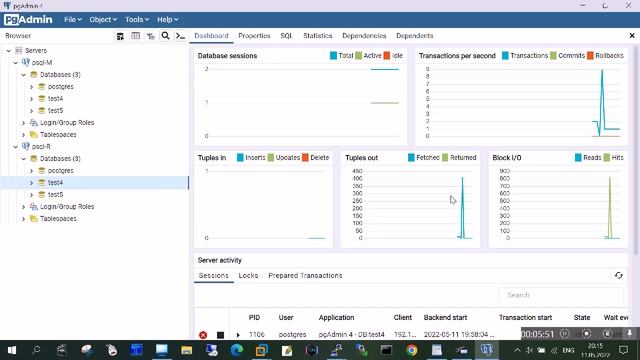
Task: Sort sessions by State column header
Action: (x=582, y=318)
